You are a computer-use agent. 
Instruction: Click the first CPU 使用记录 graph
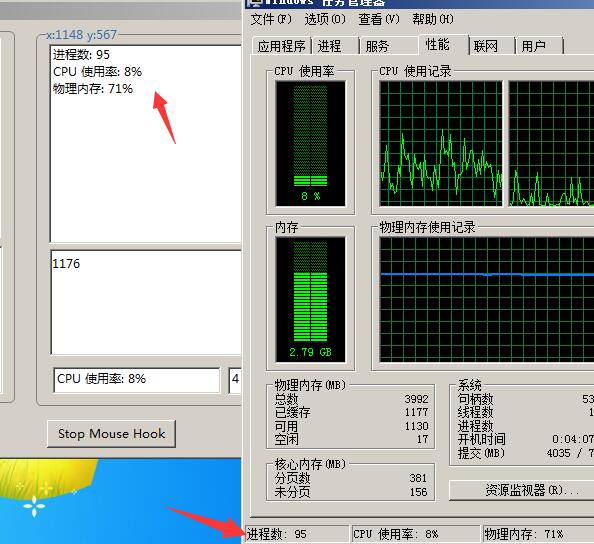[x=441, y=144]
